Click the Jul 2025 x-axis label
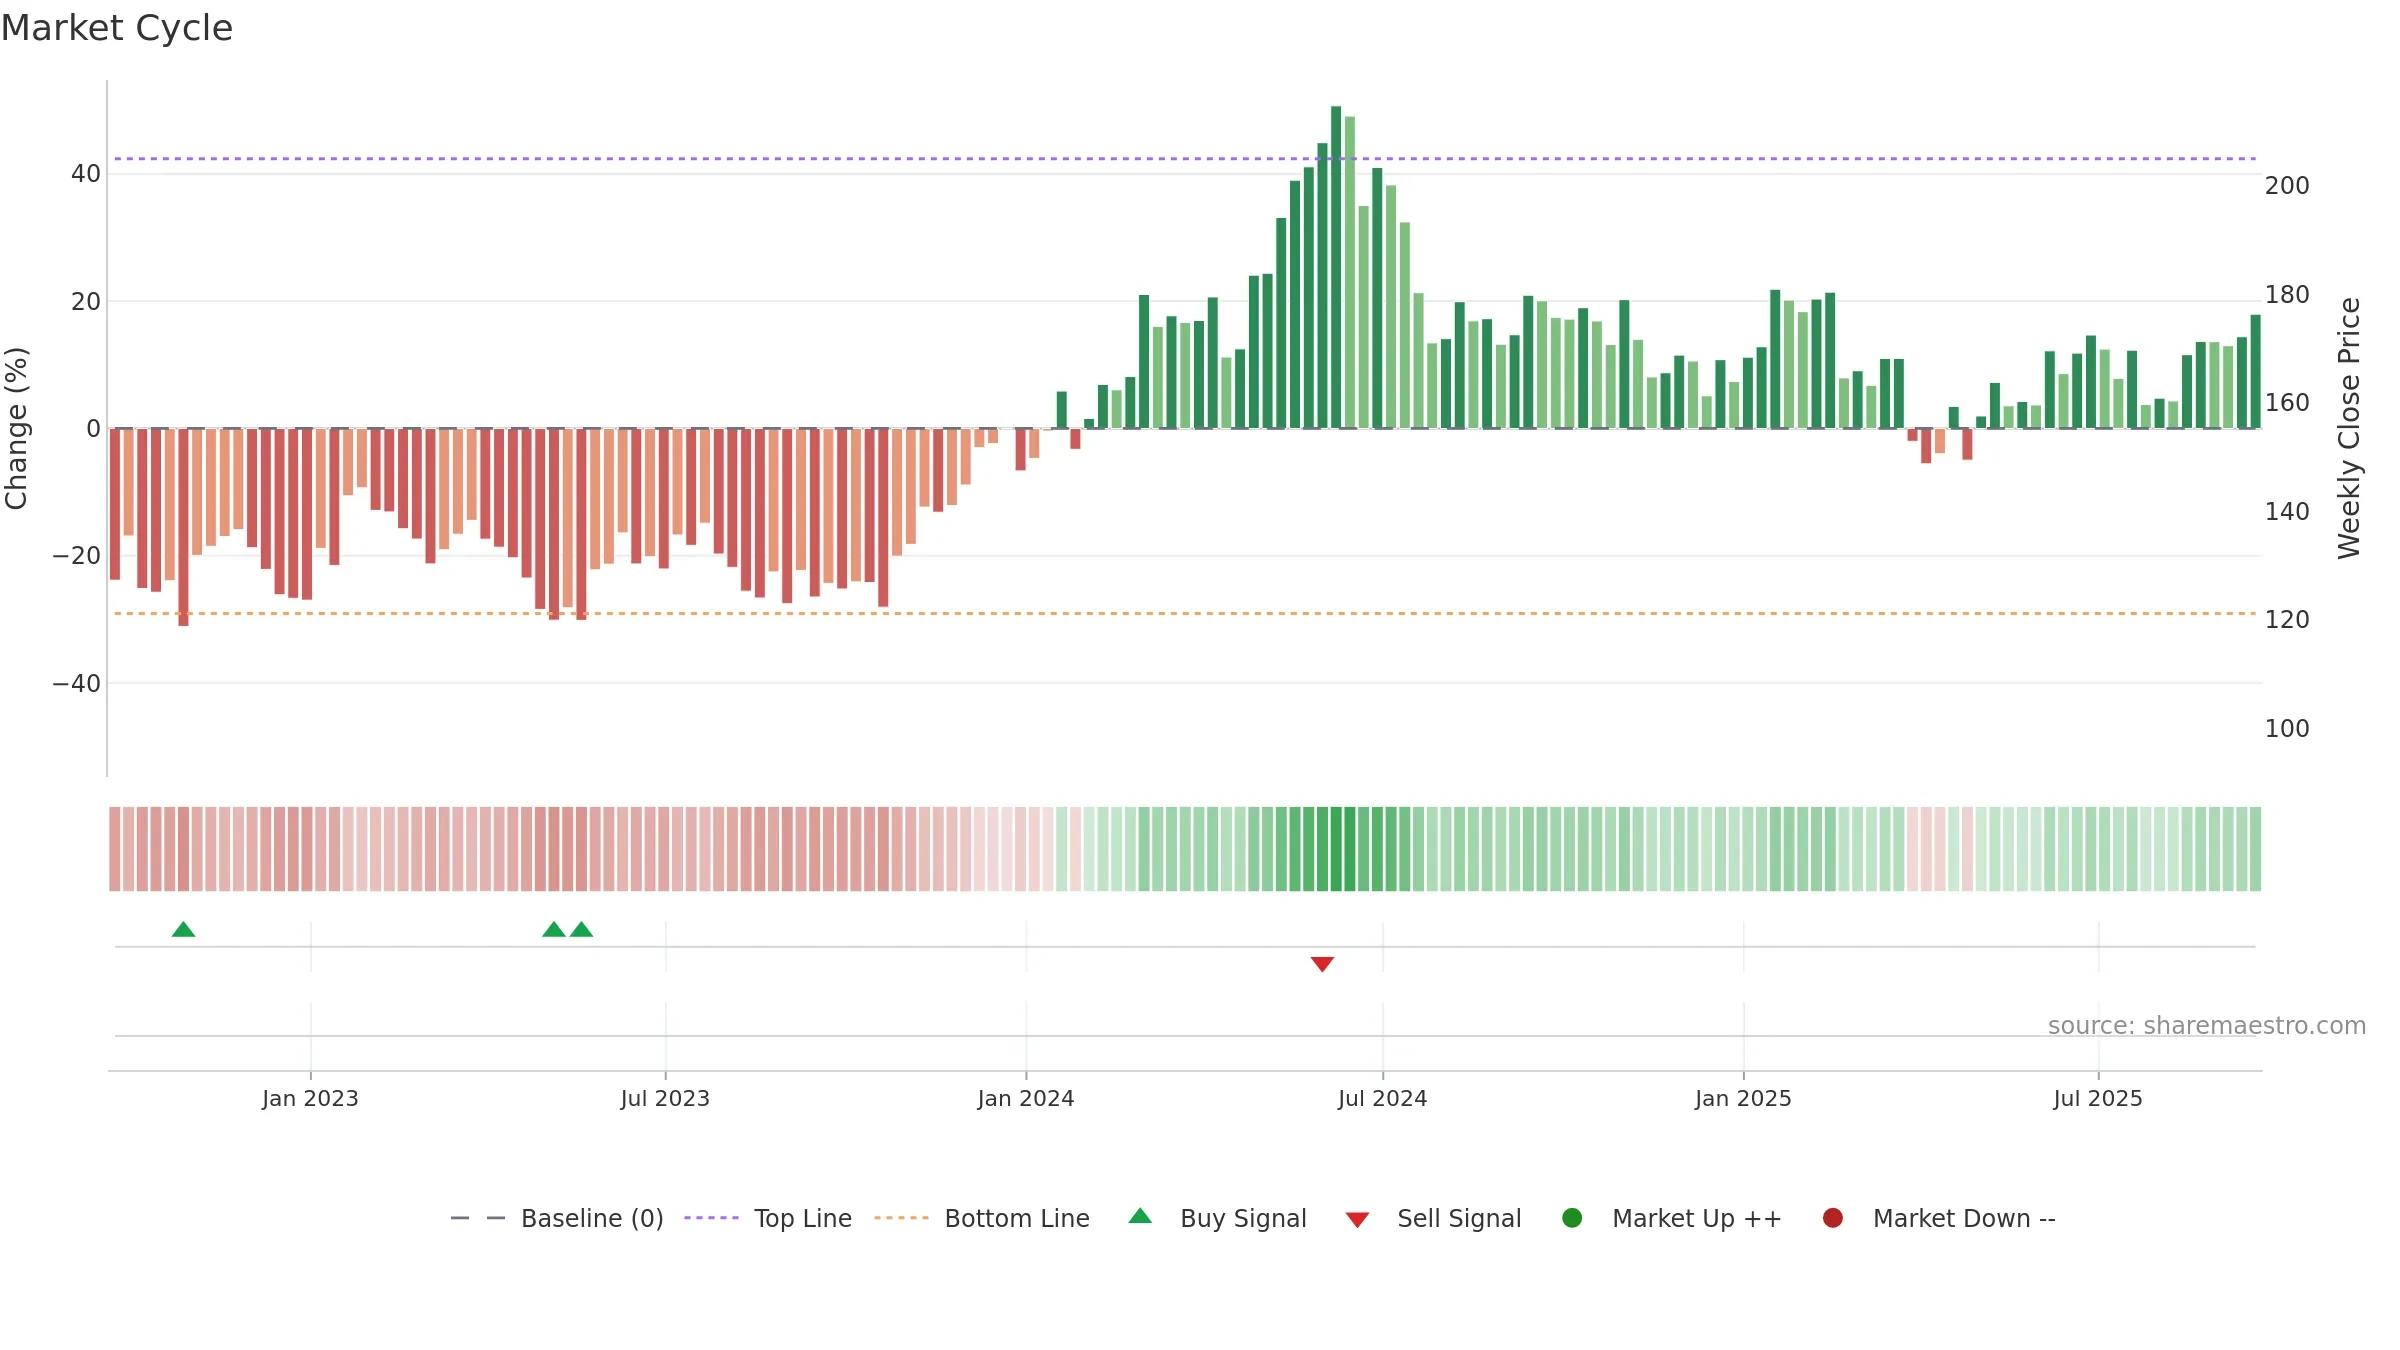Viewport: 2400px width, 1350px height. (x=2098, y=1099)
